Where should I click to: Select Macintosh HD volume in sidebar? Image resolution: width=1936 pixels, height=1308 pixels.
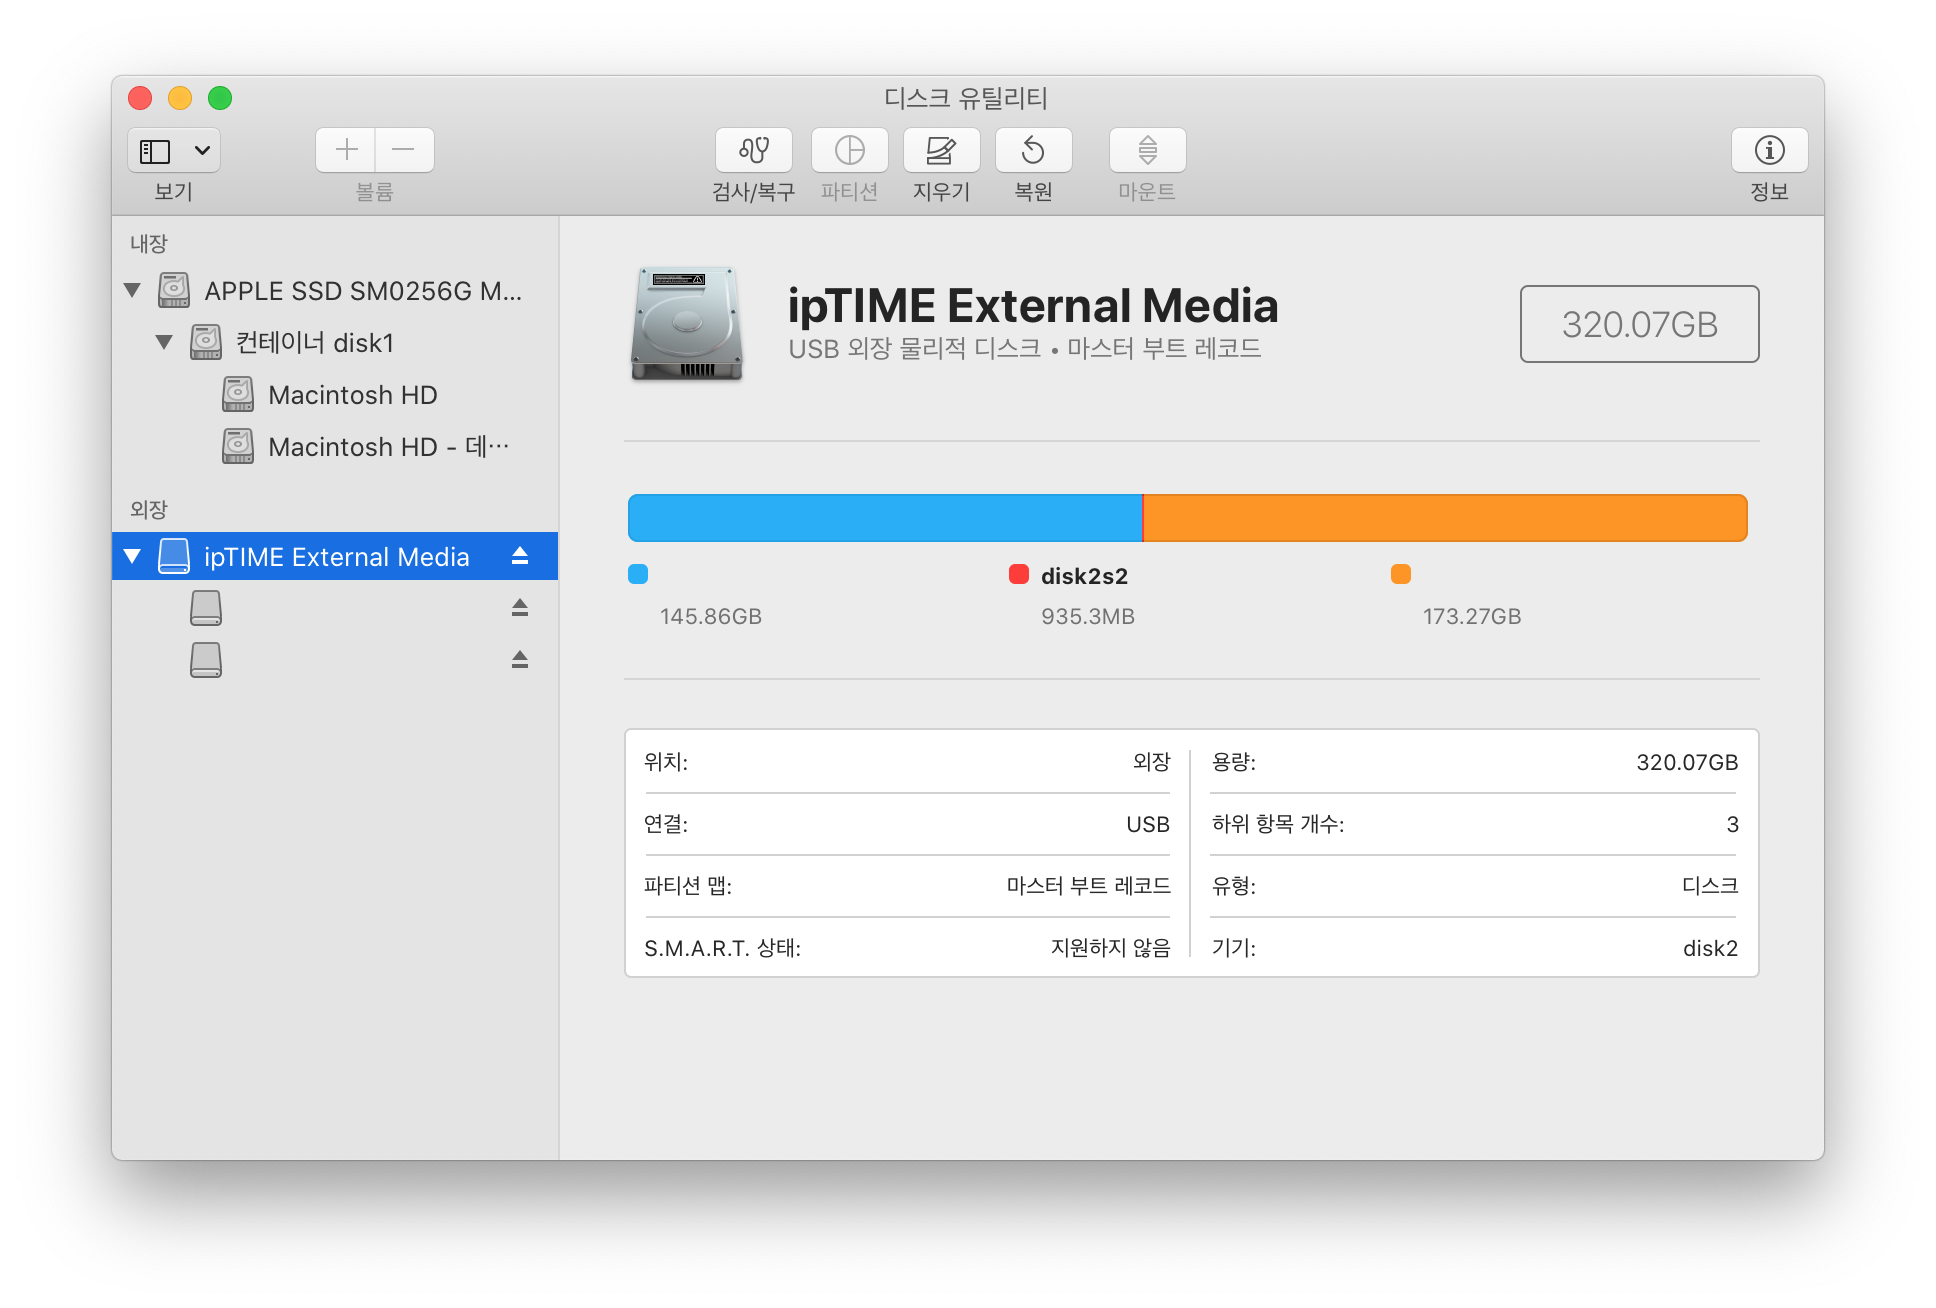[x=352, y=395]
